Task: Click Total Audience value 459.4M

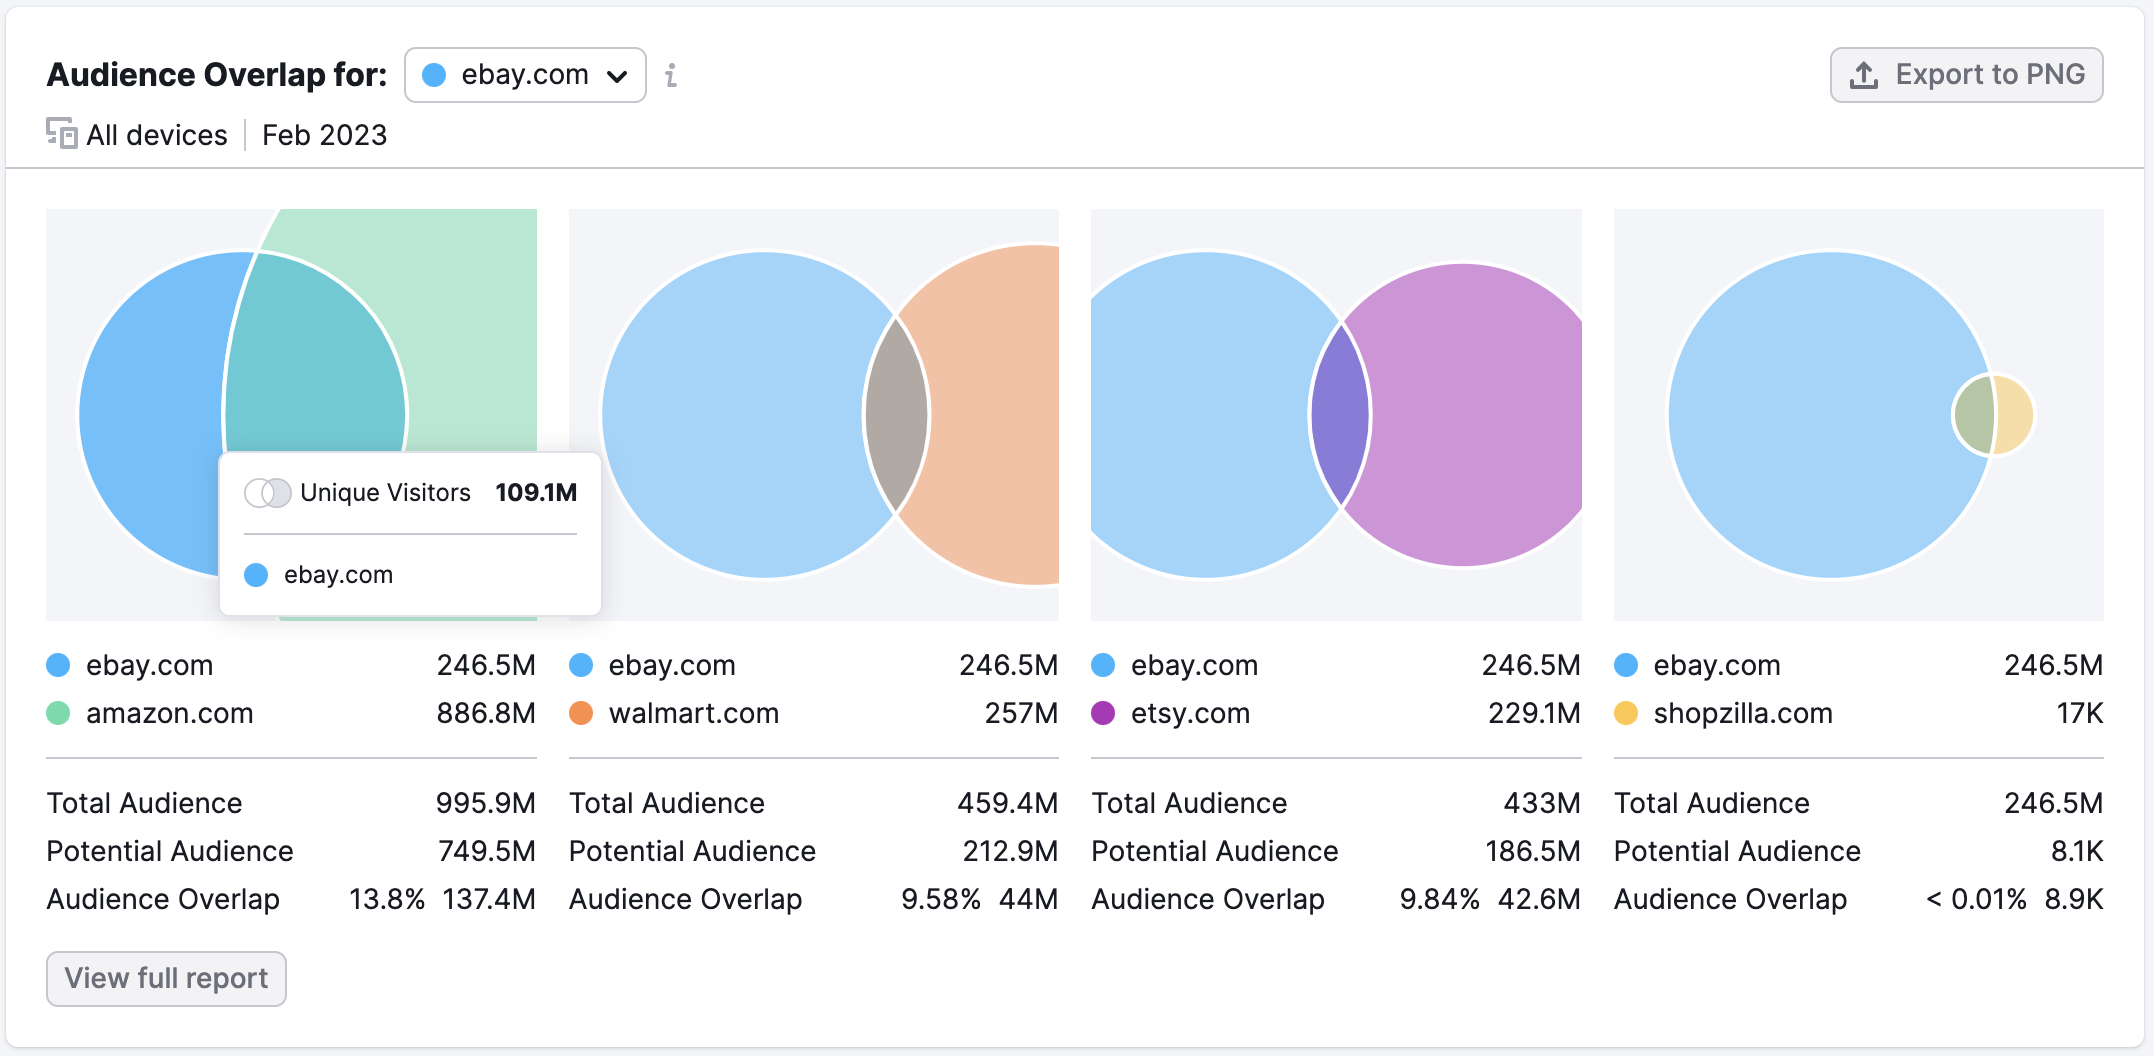Action: coord(1008,803)
